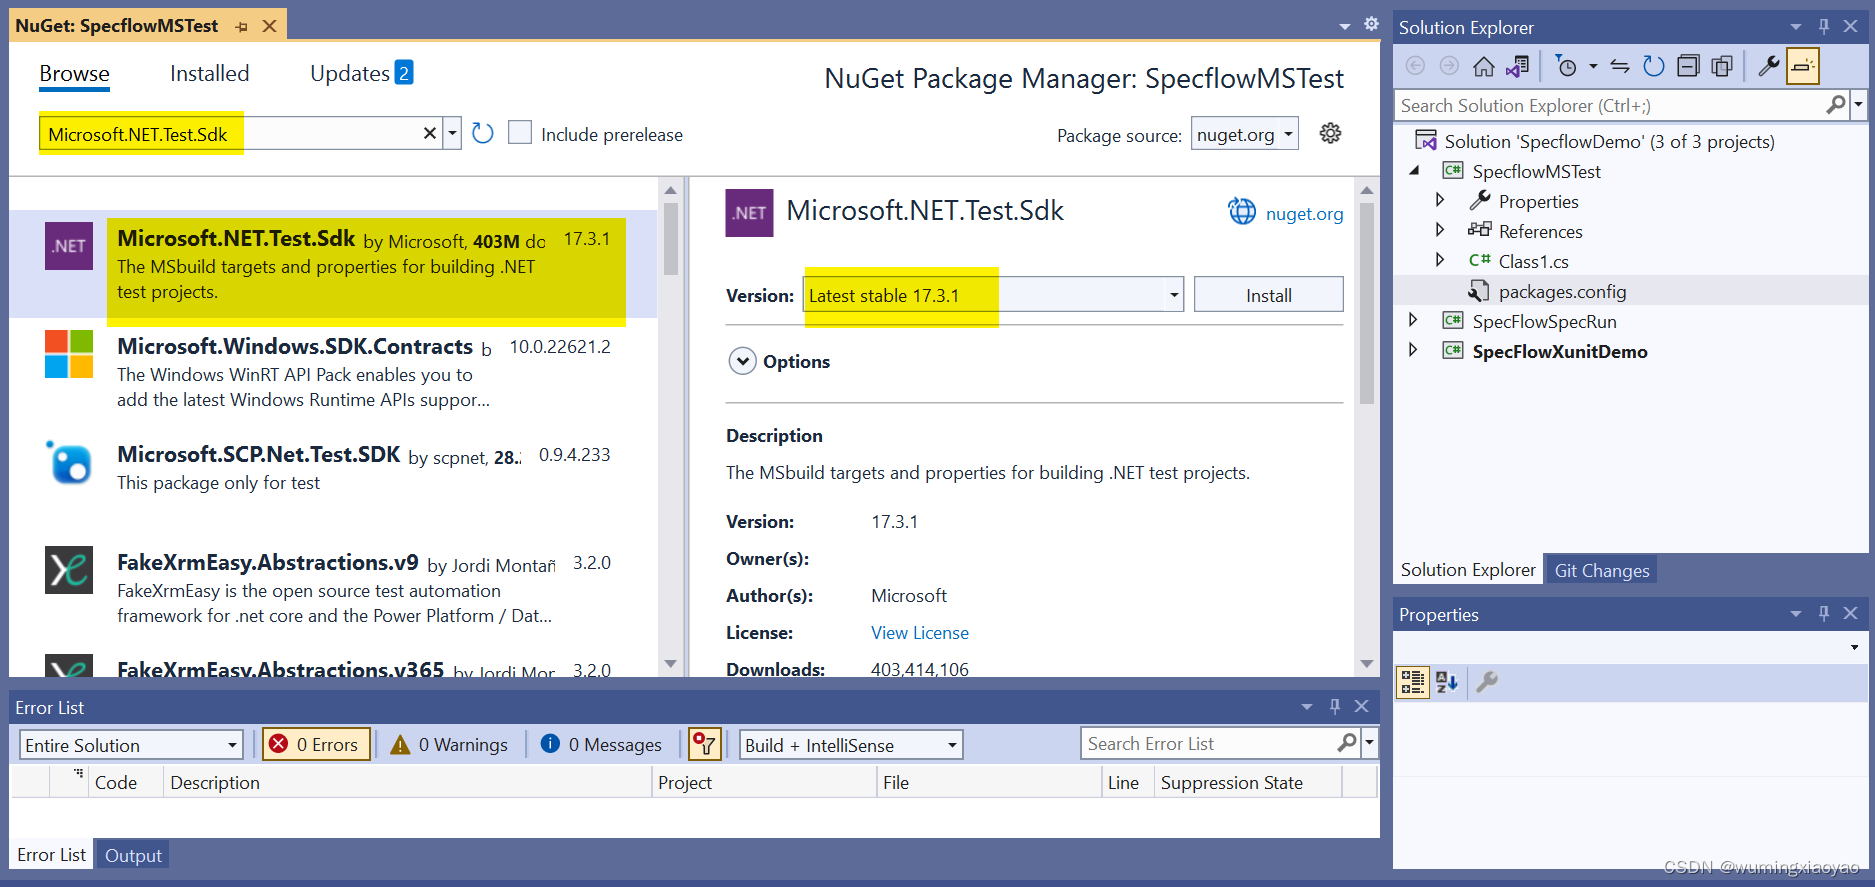
Task: Open the Pending Changes Filter clock icon
Action: pos(1567,66)
